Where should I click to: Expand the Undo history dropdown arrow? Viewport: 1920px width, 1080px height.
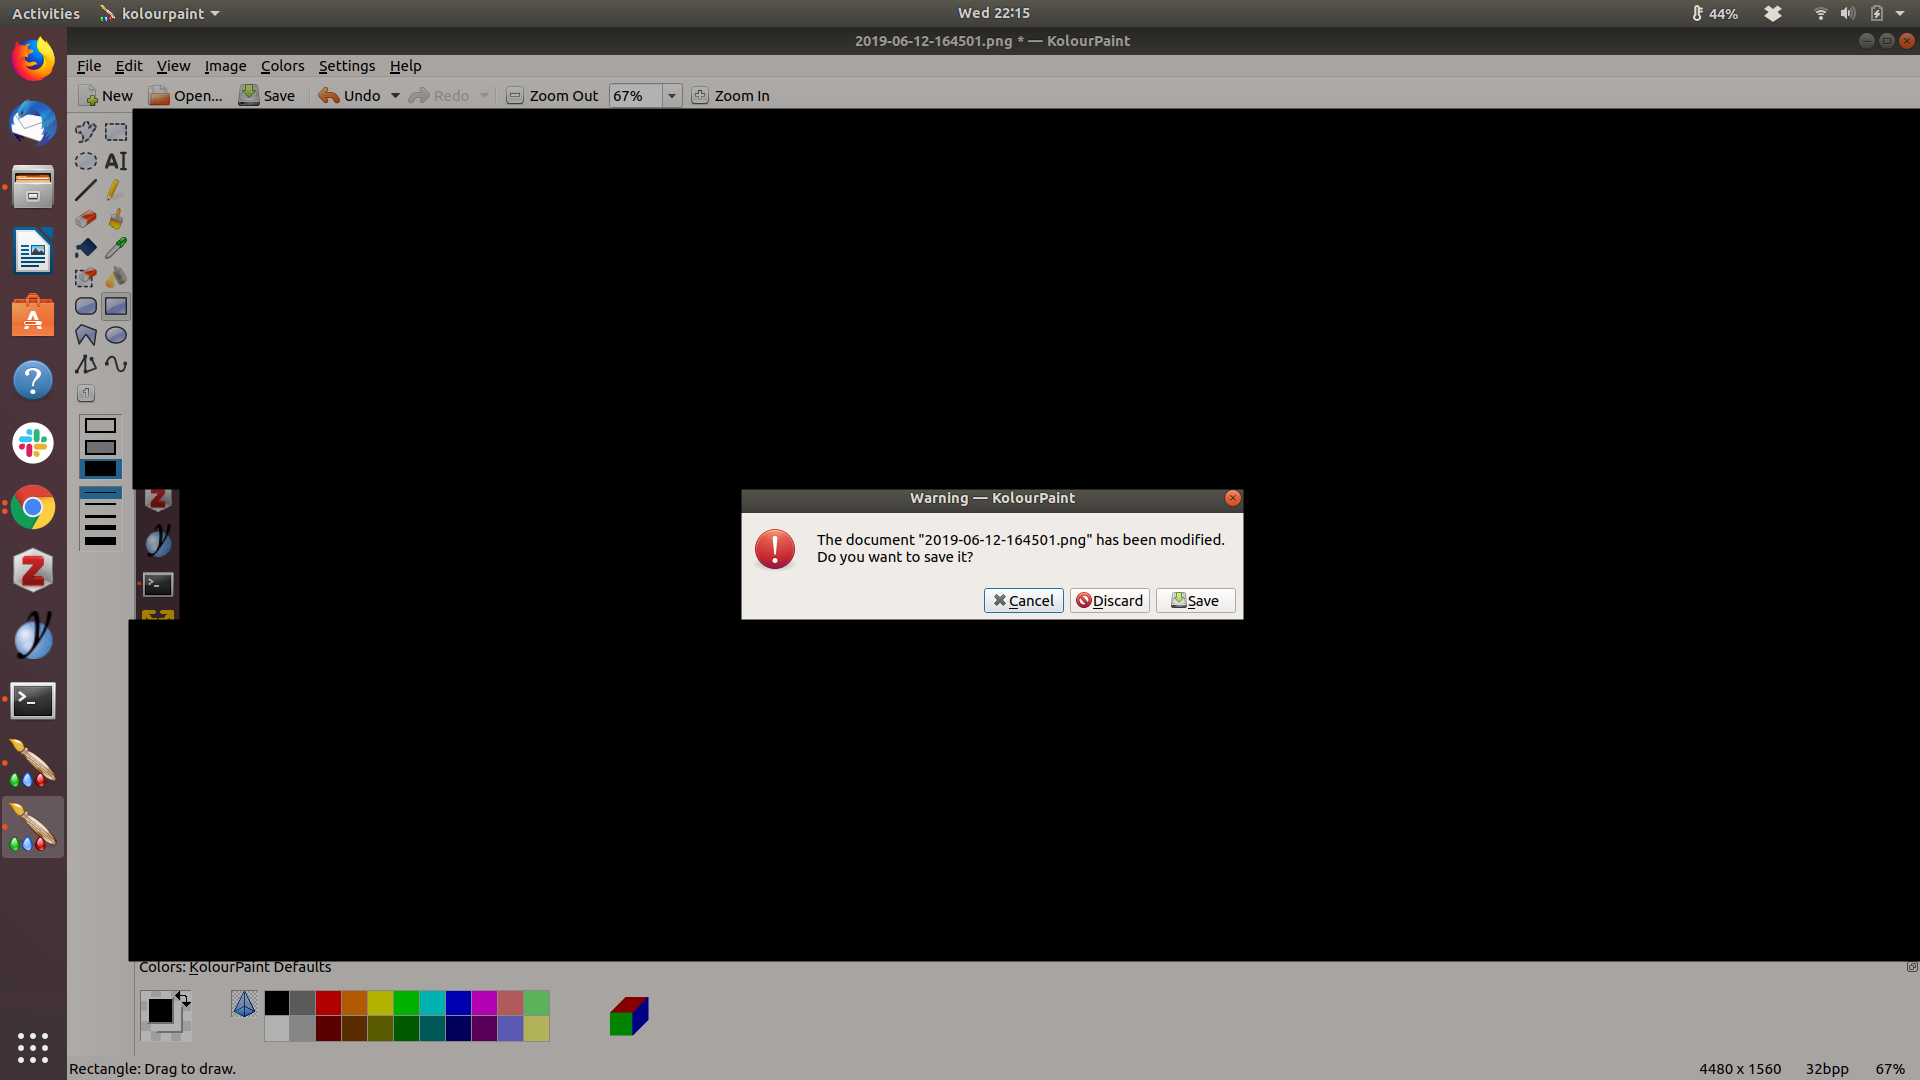point(395,96)
